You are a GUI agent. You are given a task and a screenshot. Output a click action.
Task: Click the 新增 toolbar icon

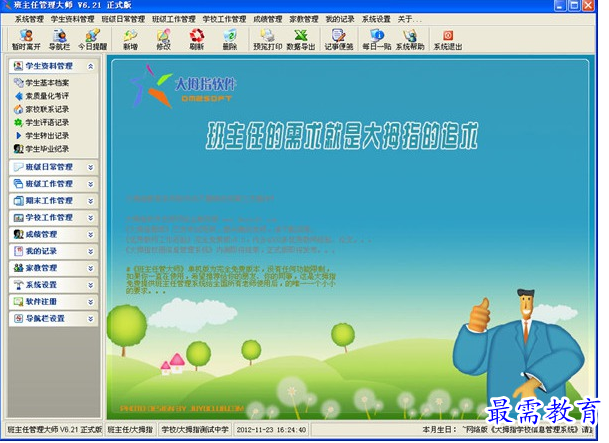(x=130, y=40)
